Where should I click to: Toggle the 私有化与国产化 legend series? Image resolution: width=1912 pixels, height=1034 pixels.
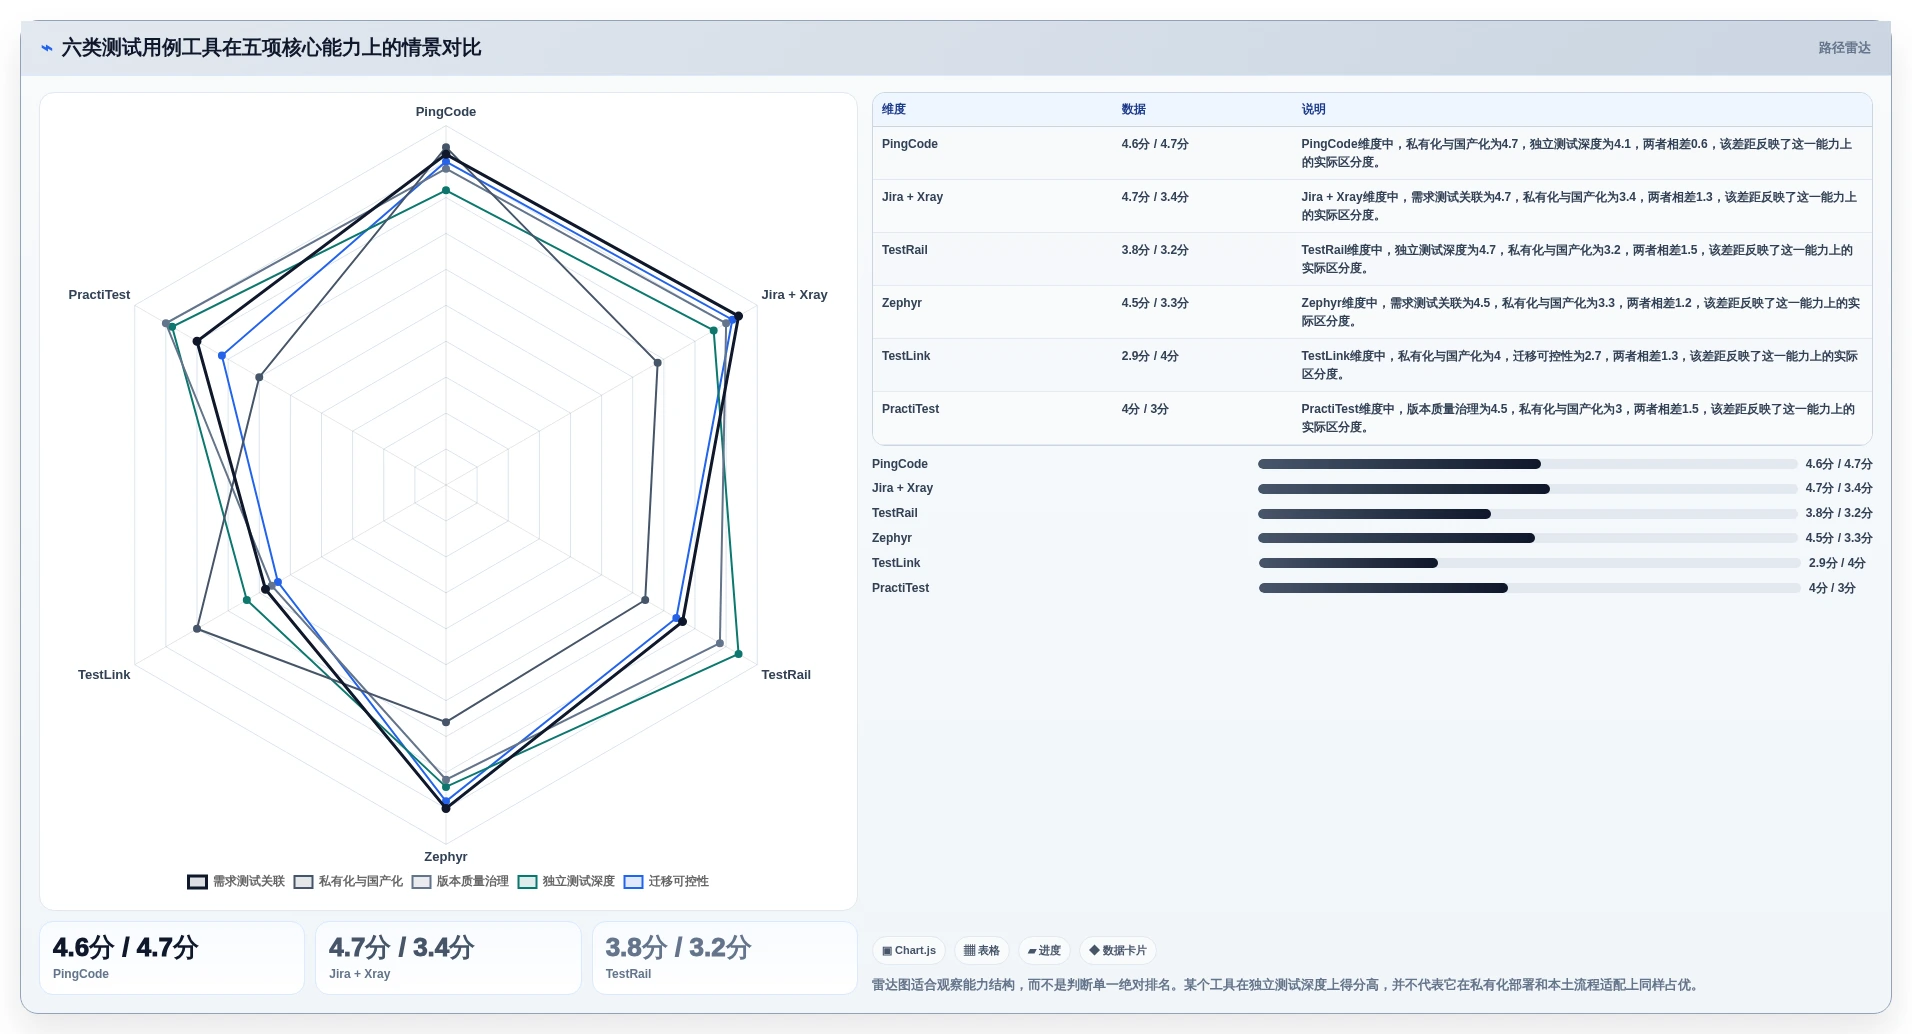click(x=348, y=882)
